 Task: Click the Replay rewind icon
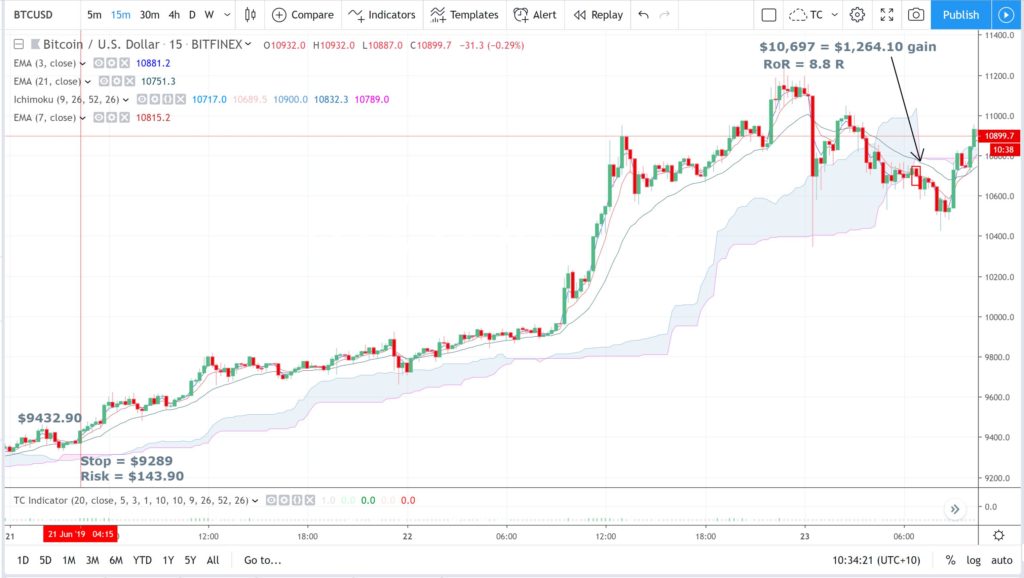click(579, 14)
